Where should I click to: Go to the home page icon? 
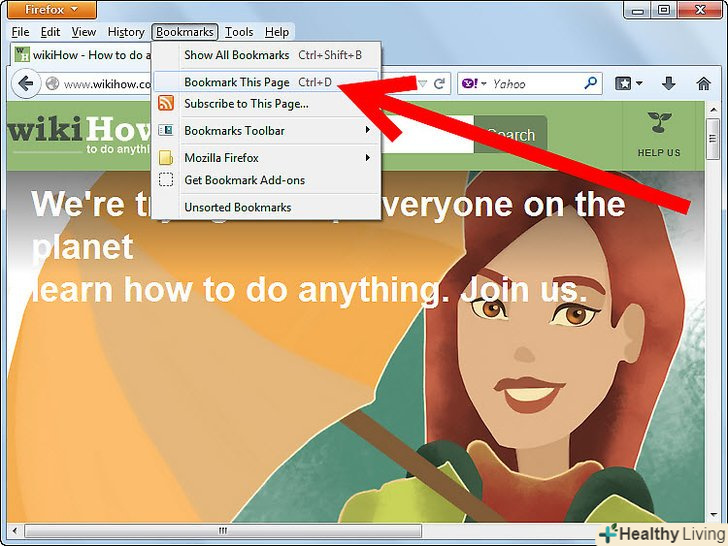704,84
